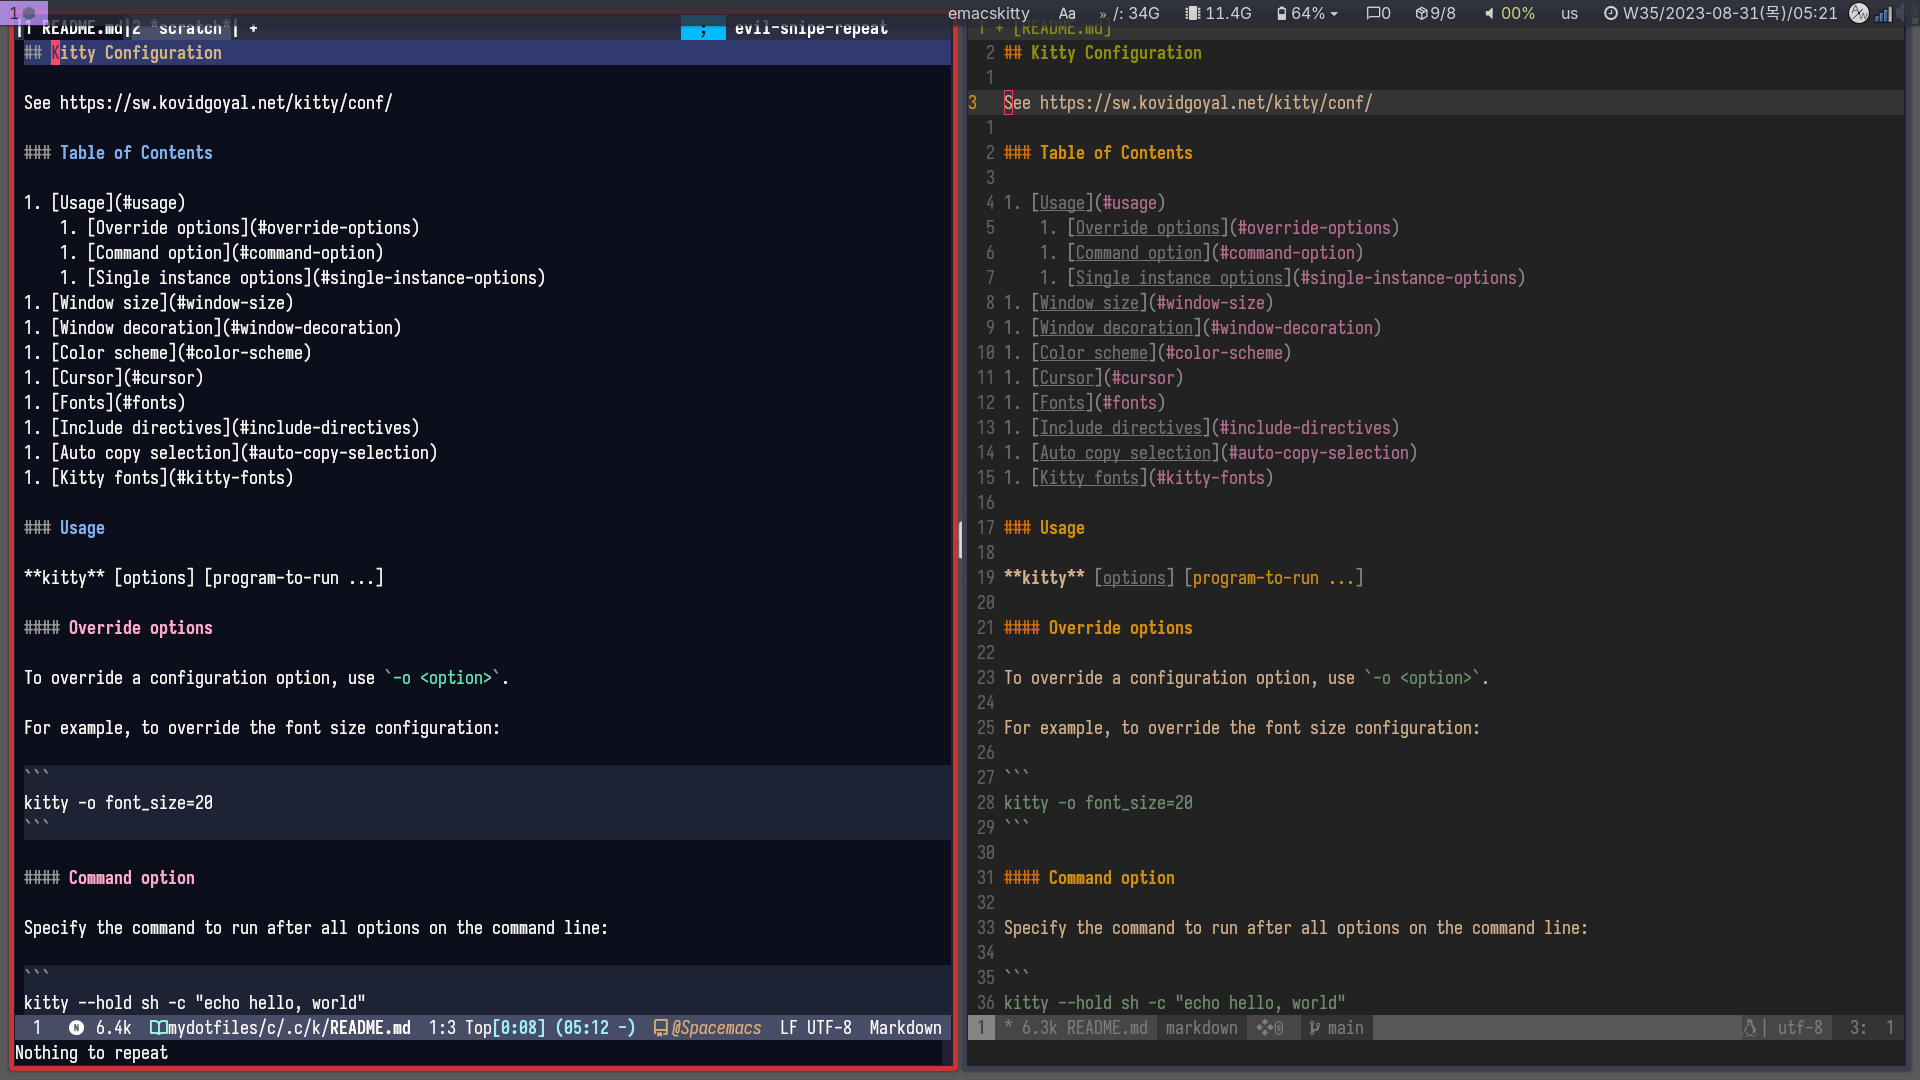Click [Single instance options] link in right pane

[x=1179, y=278]
